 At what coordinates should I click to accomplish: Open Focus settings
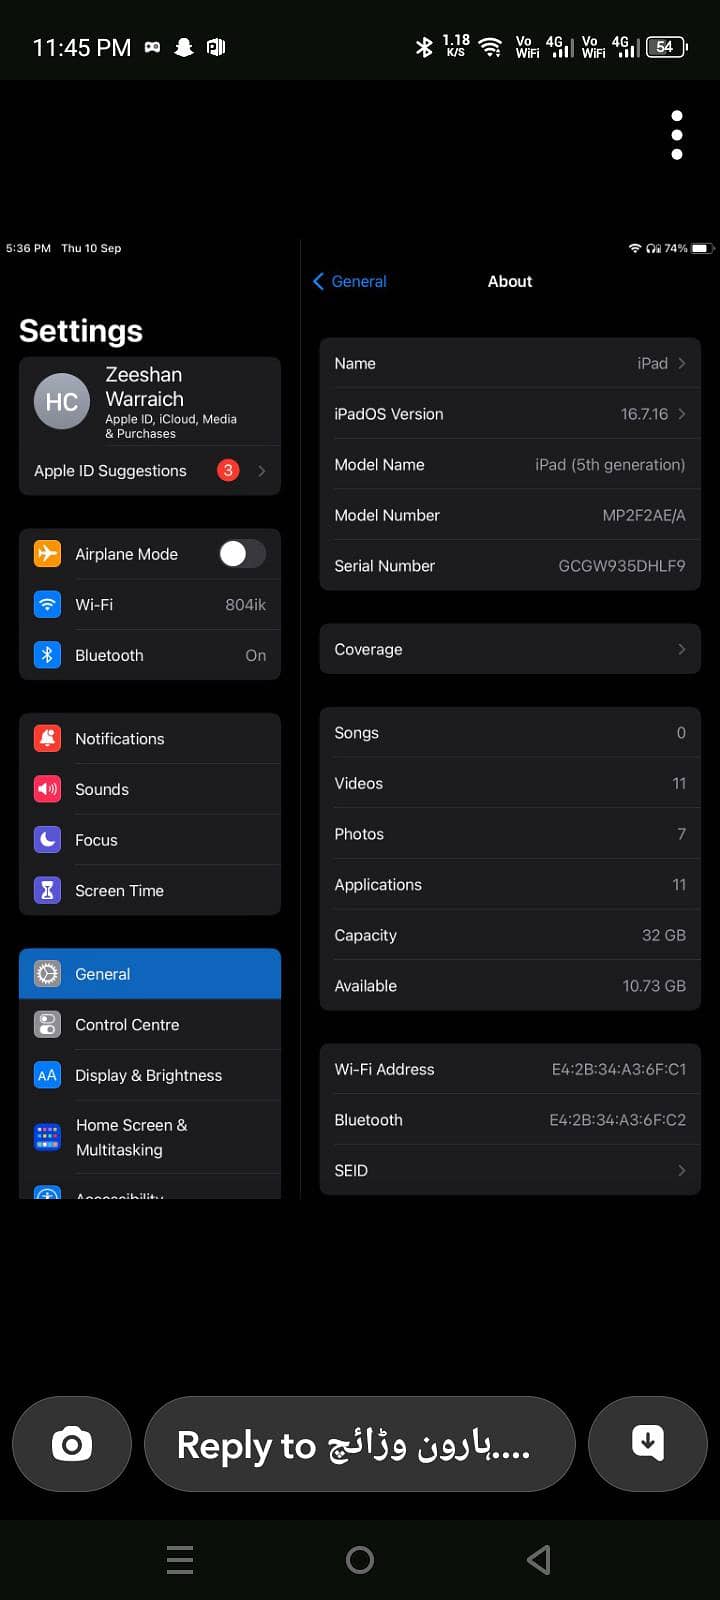pyautogui.click(x=150, y=840)
